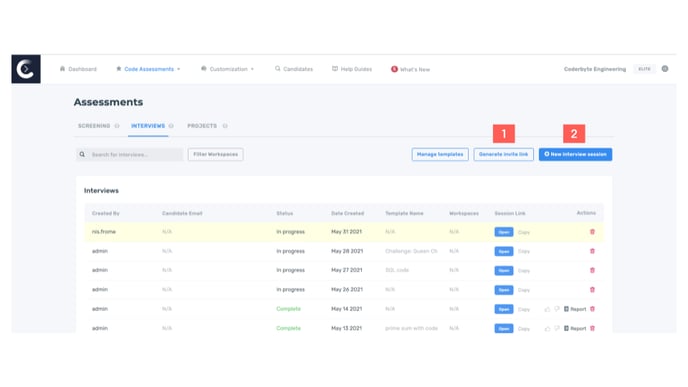Viewport: 688px width, 387px height.
Task: Click Generate invite link button
Action: coord(503,154)
